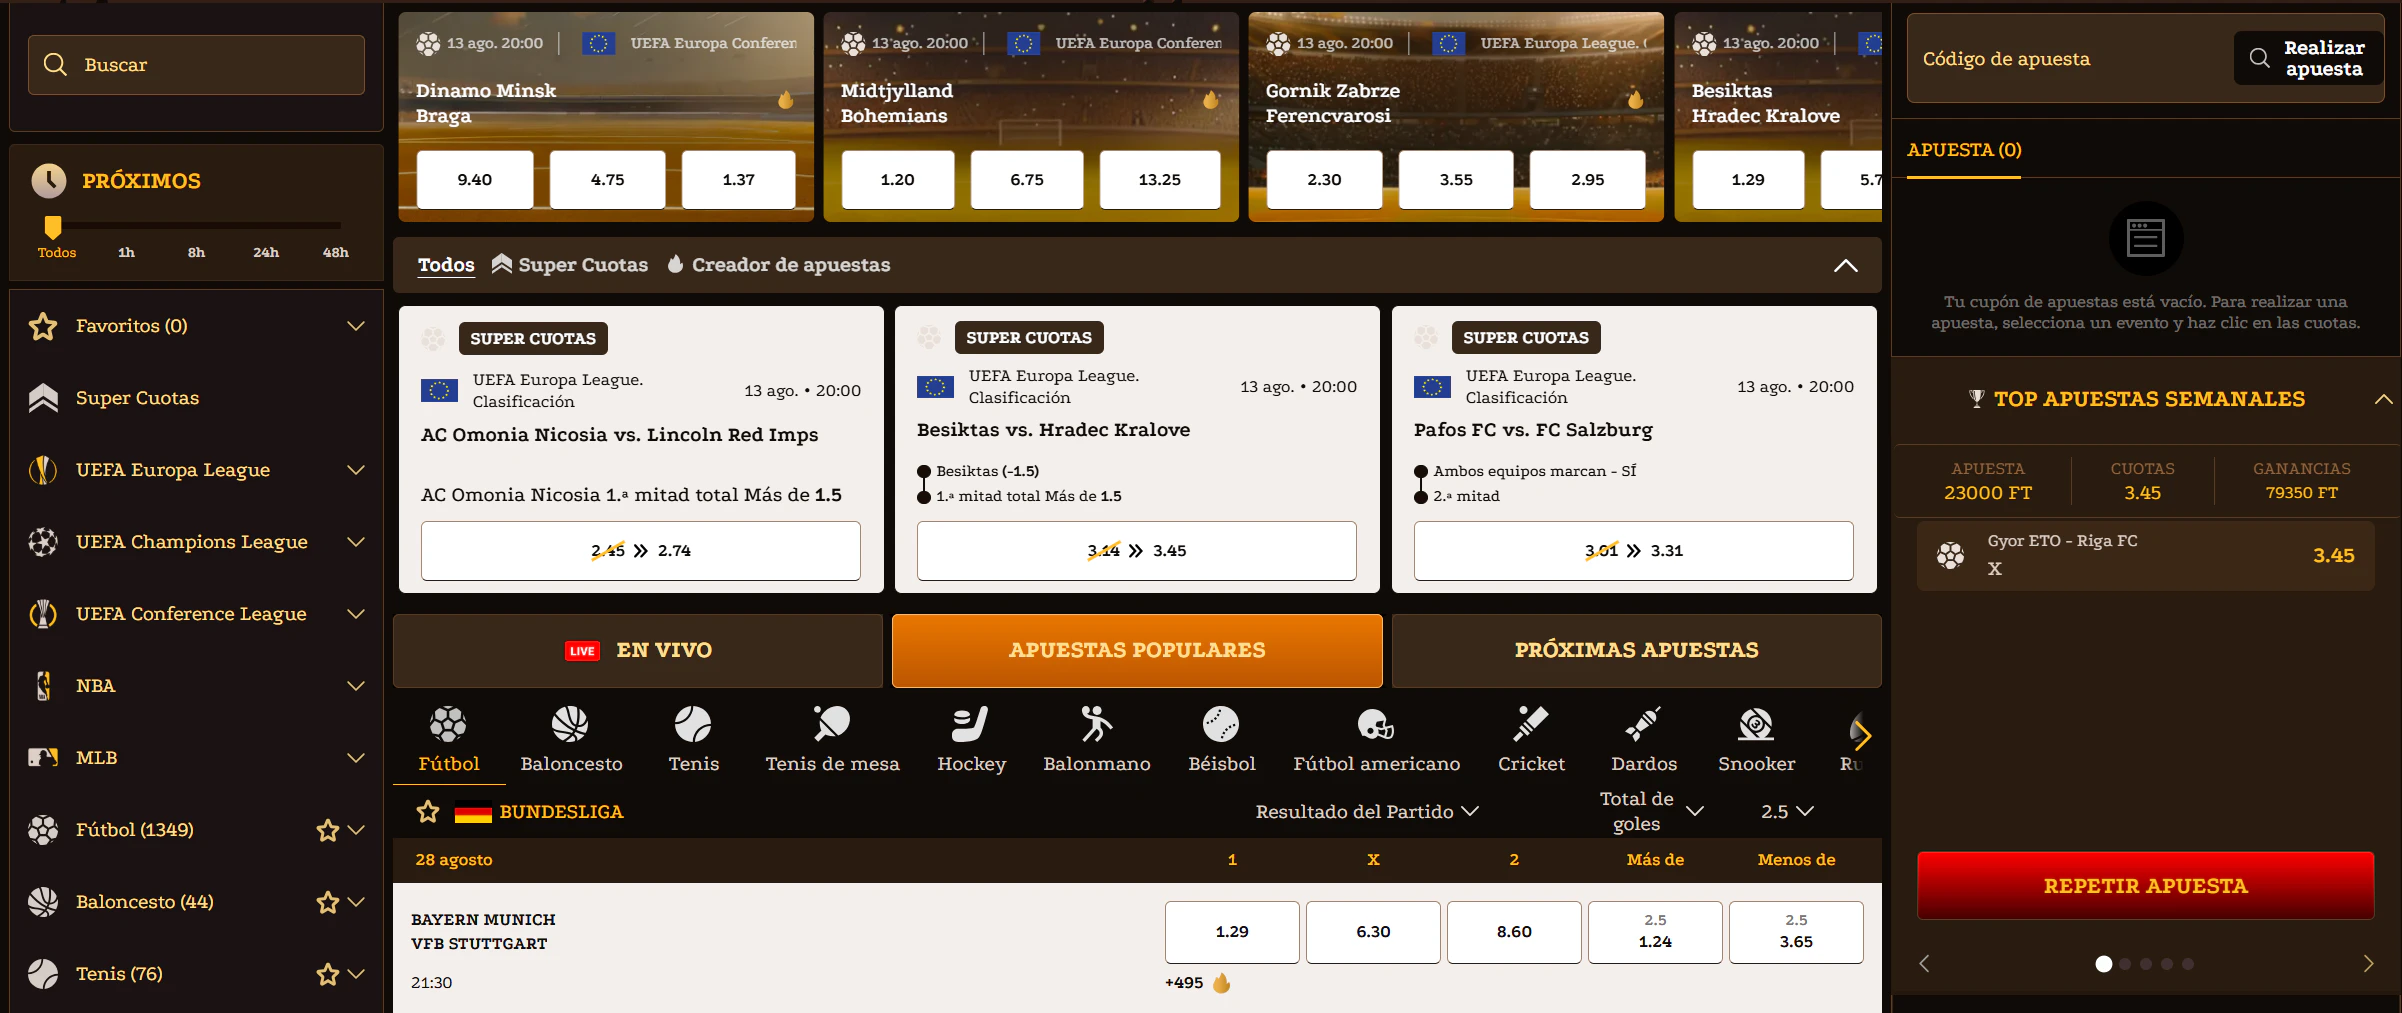Pick boosted odds 2.74 for AC Omonia Nicosia
The width and height of the screenshot is (2402, 1013).
640,551
